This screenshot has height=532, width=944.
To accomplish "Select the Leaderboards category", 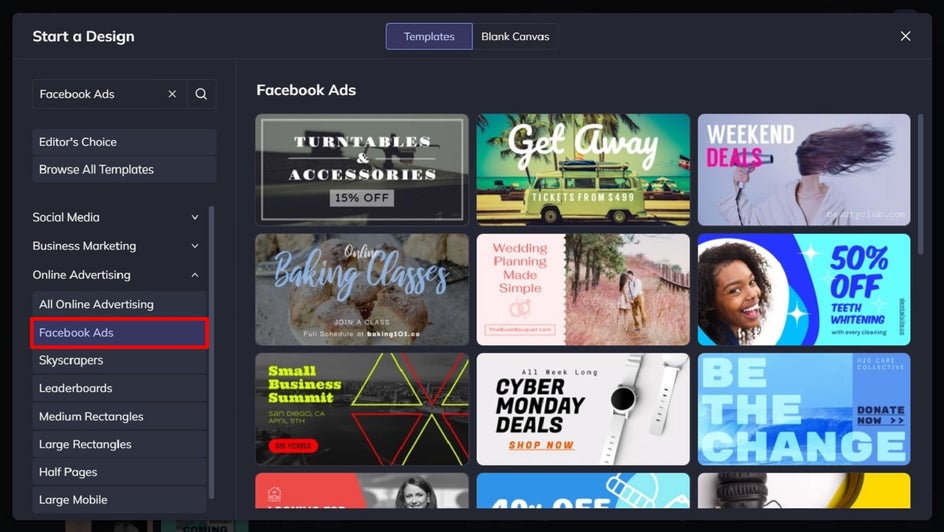I will (119, 388).
